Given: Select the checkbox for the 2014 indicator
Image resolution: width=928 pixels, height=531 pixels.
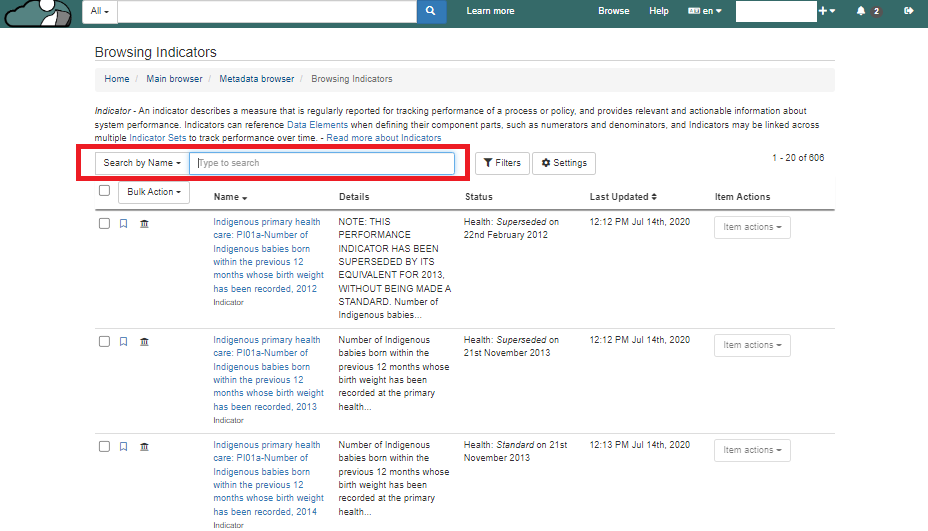Looking at the screenshot, I should point(104,446).
